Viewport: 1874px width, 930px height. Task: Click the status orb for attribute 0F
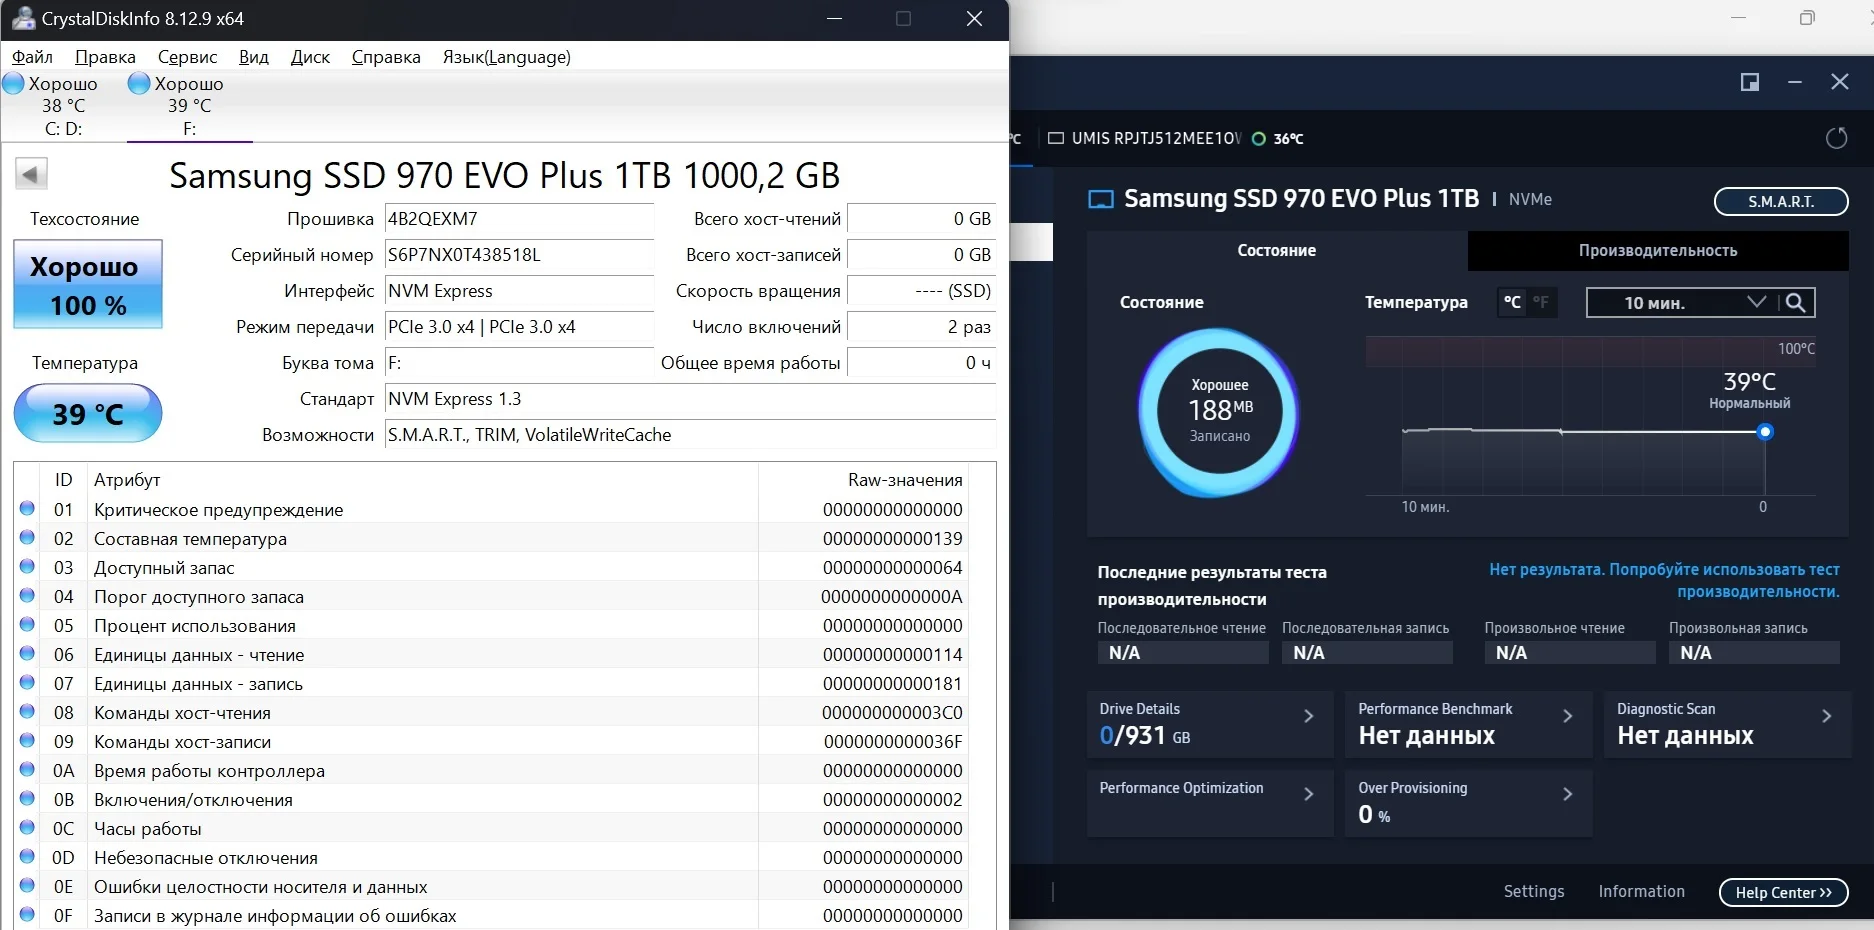coord(27,915)
